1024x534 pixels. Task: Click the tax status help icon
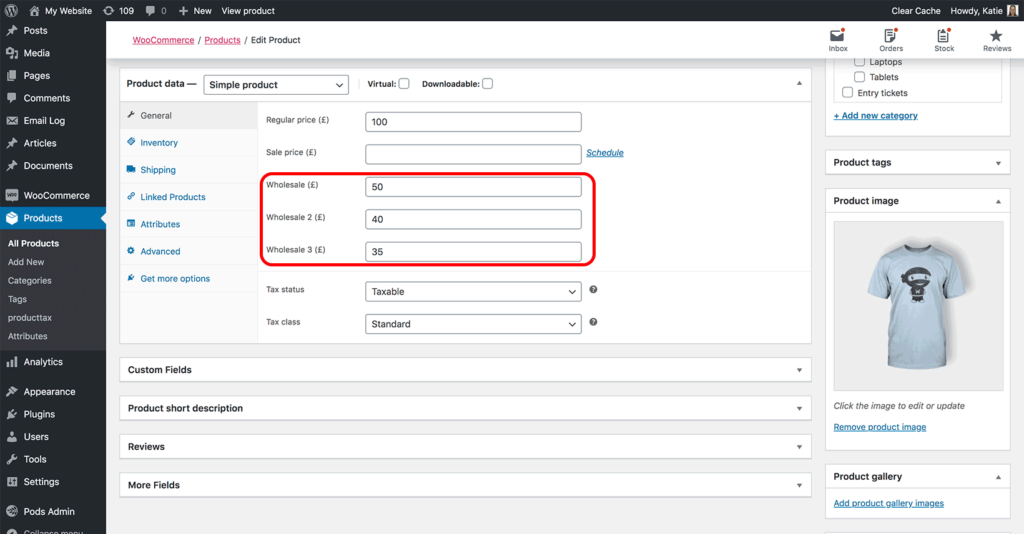[593, 290]
